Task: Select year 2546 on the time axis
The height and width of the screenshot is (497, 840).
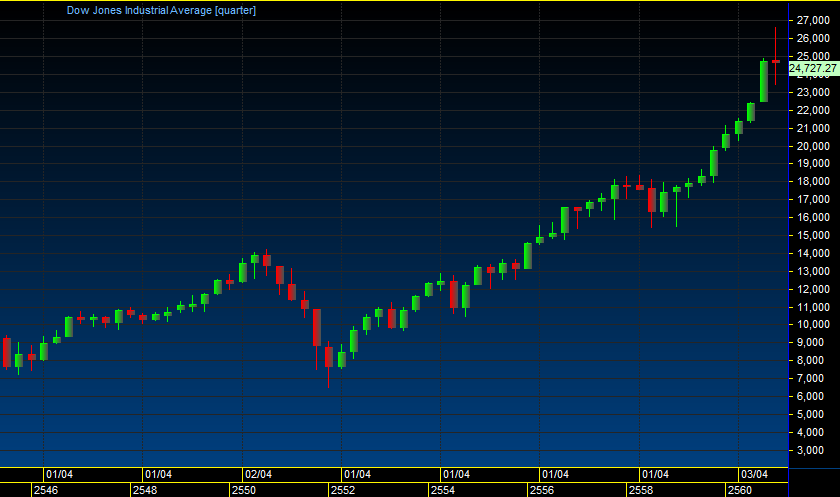Action: [x=46, y=490]
